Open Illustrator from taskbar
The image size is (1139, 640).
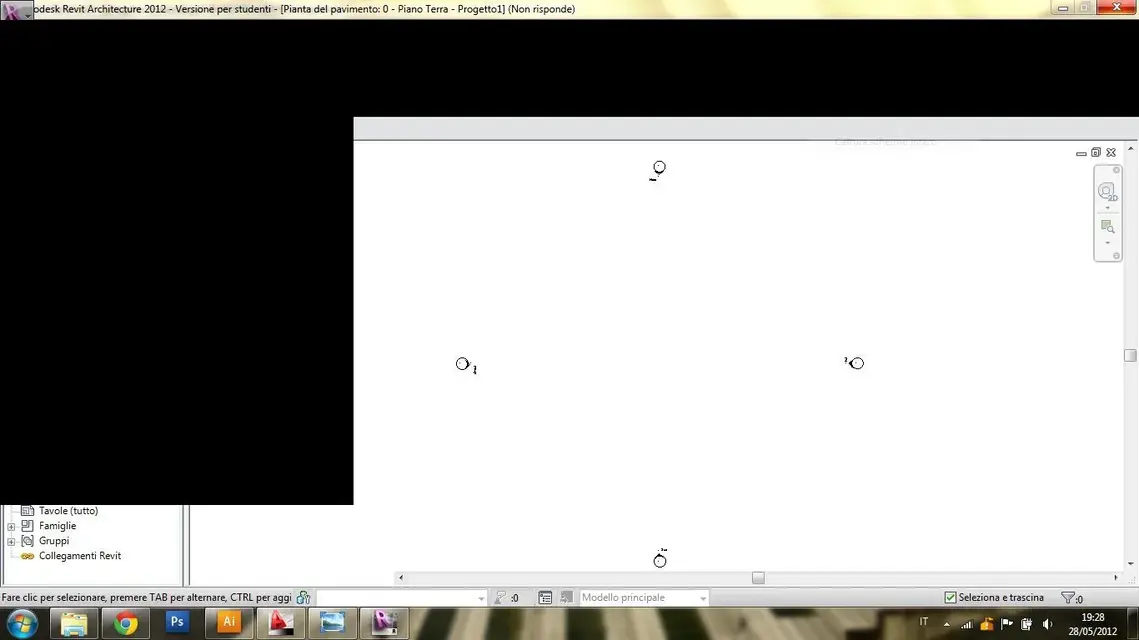click(x=229, y=623)
